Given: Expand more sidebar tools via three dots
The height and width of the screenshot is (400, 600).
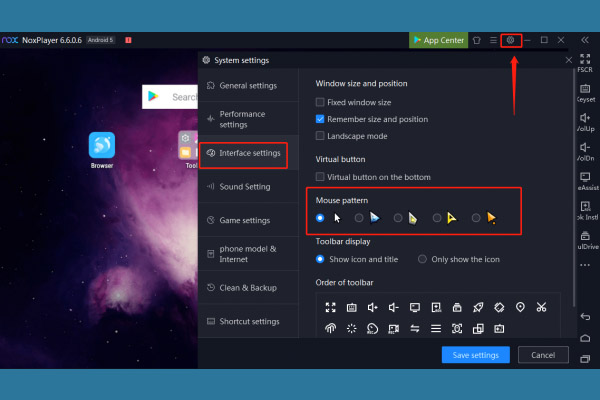Looking at the screenshot, I should [x=585, y=265].
